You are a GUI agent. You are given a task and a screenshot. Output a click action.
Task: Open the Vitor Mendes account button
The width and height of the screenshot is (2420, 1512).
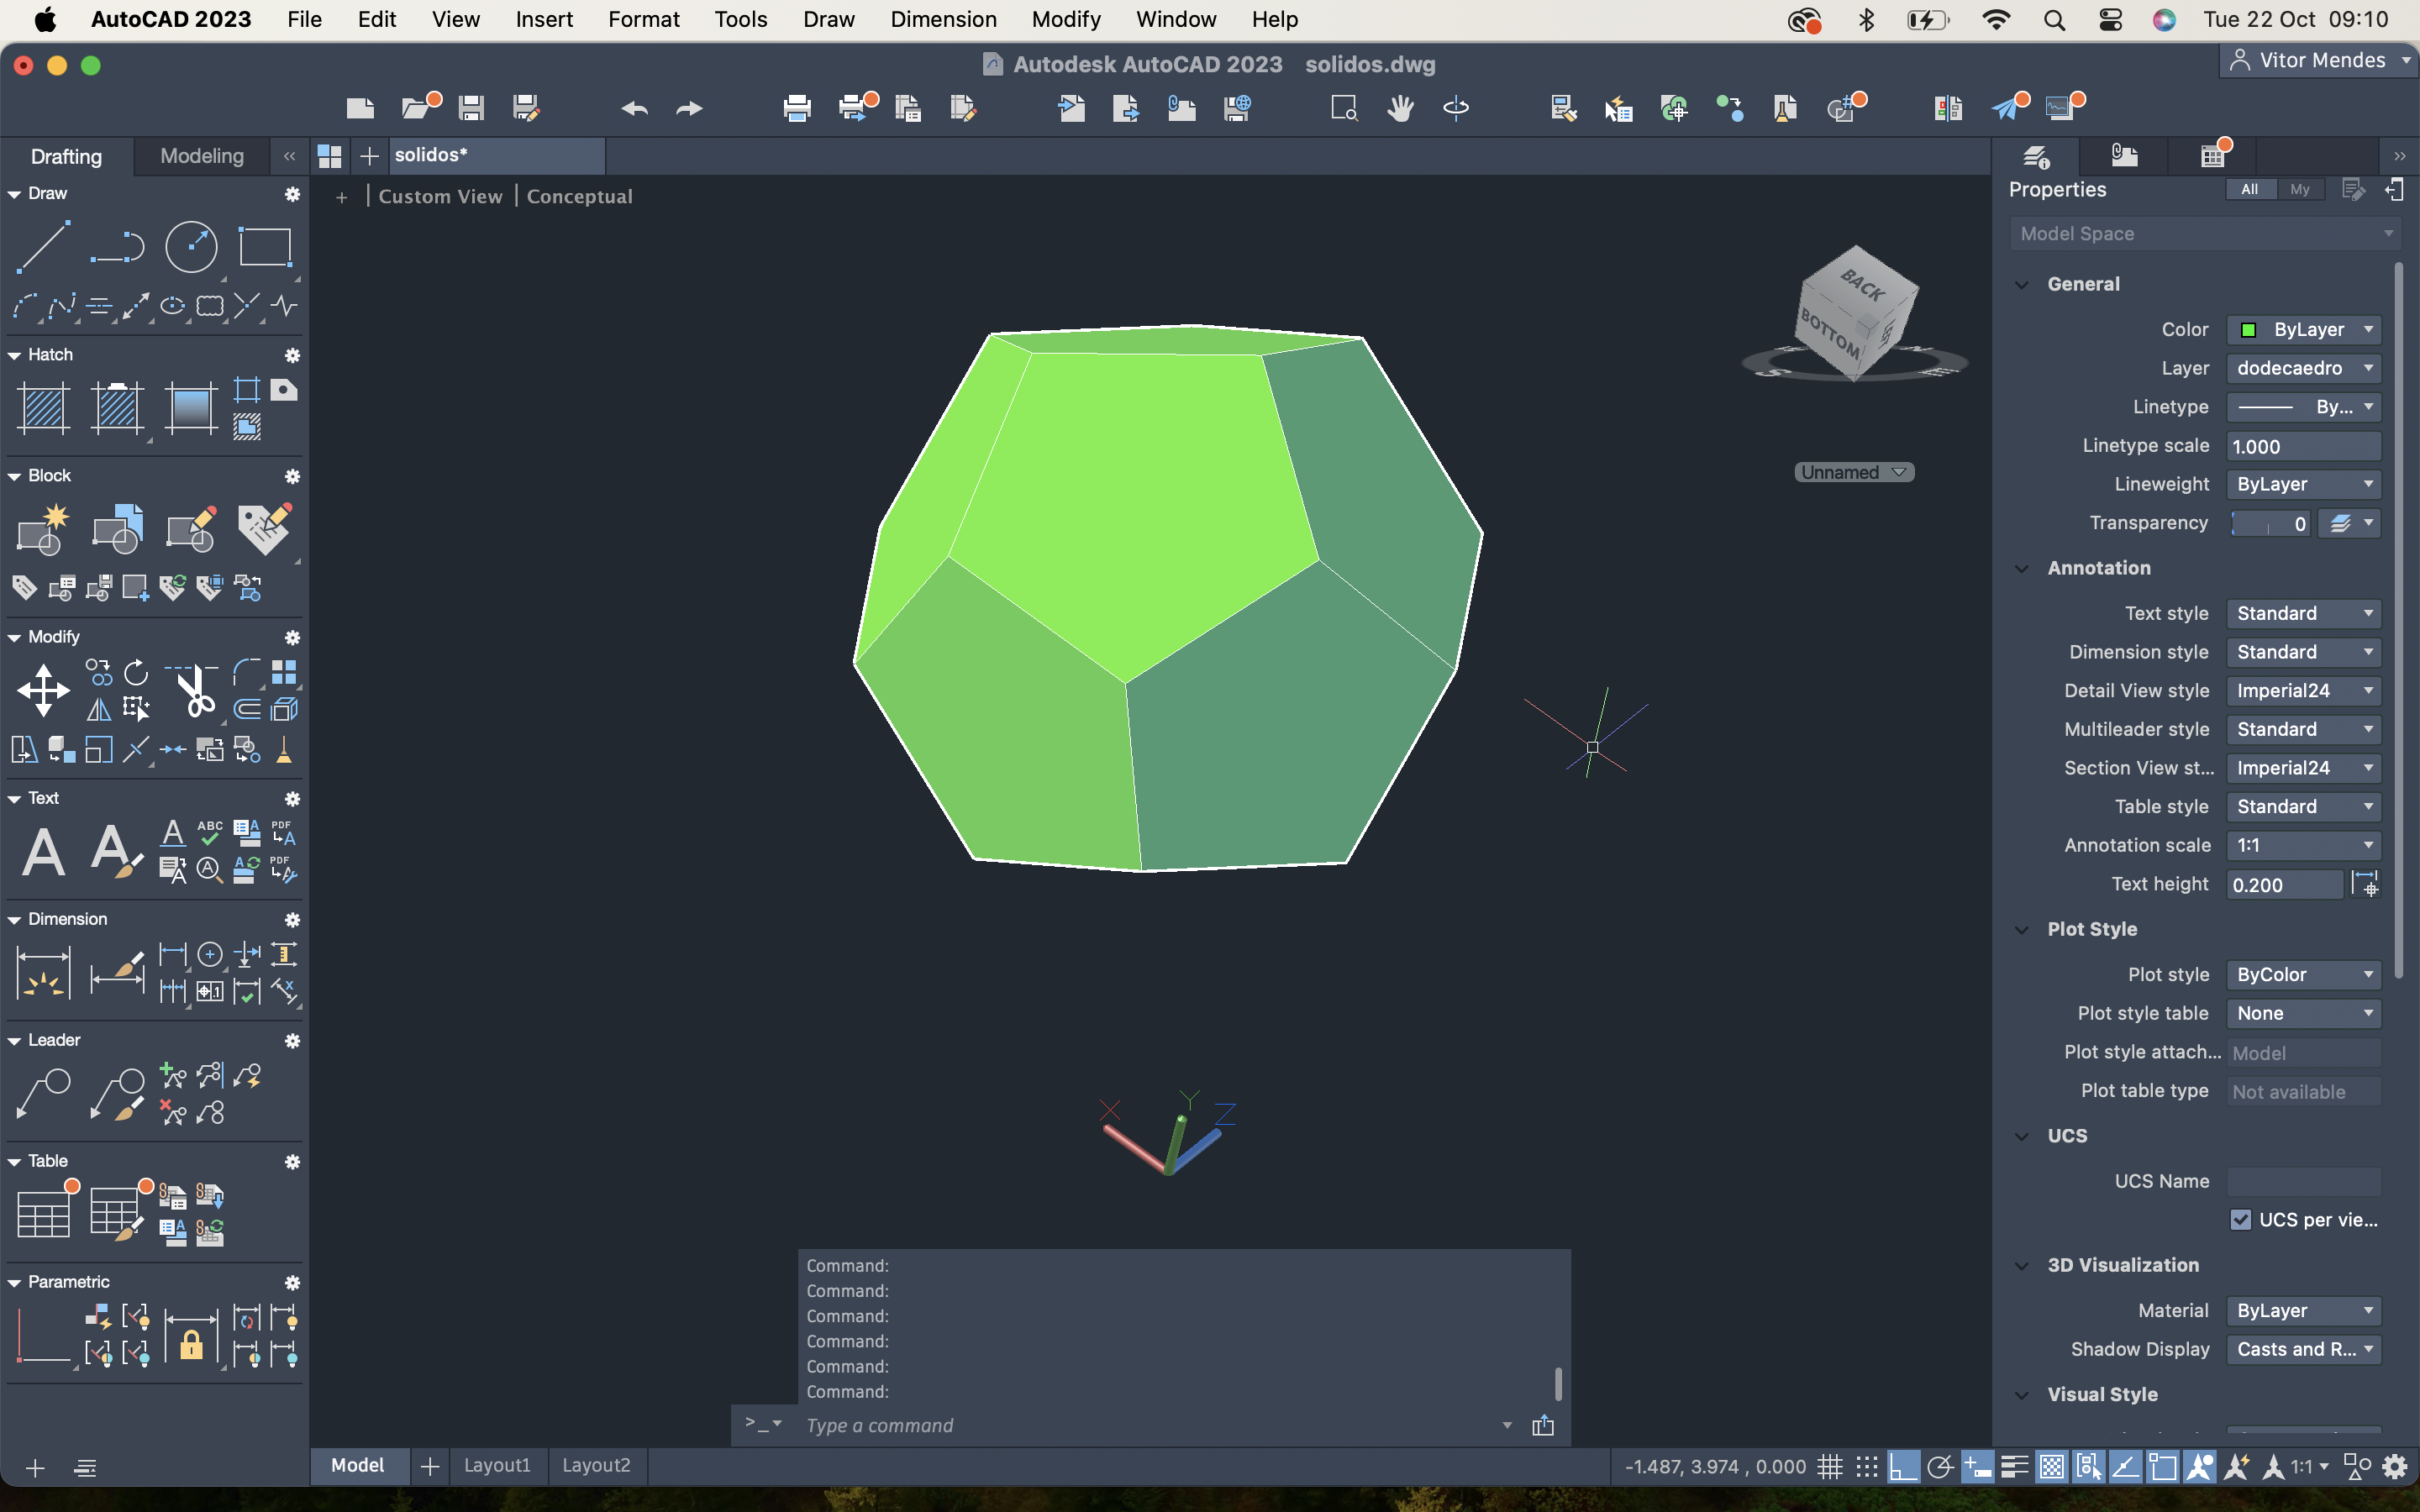click(x=2320, y=60)
